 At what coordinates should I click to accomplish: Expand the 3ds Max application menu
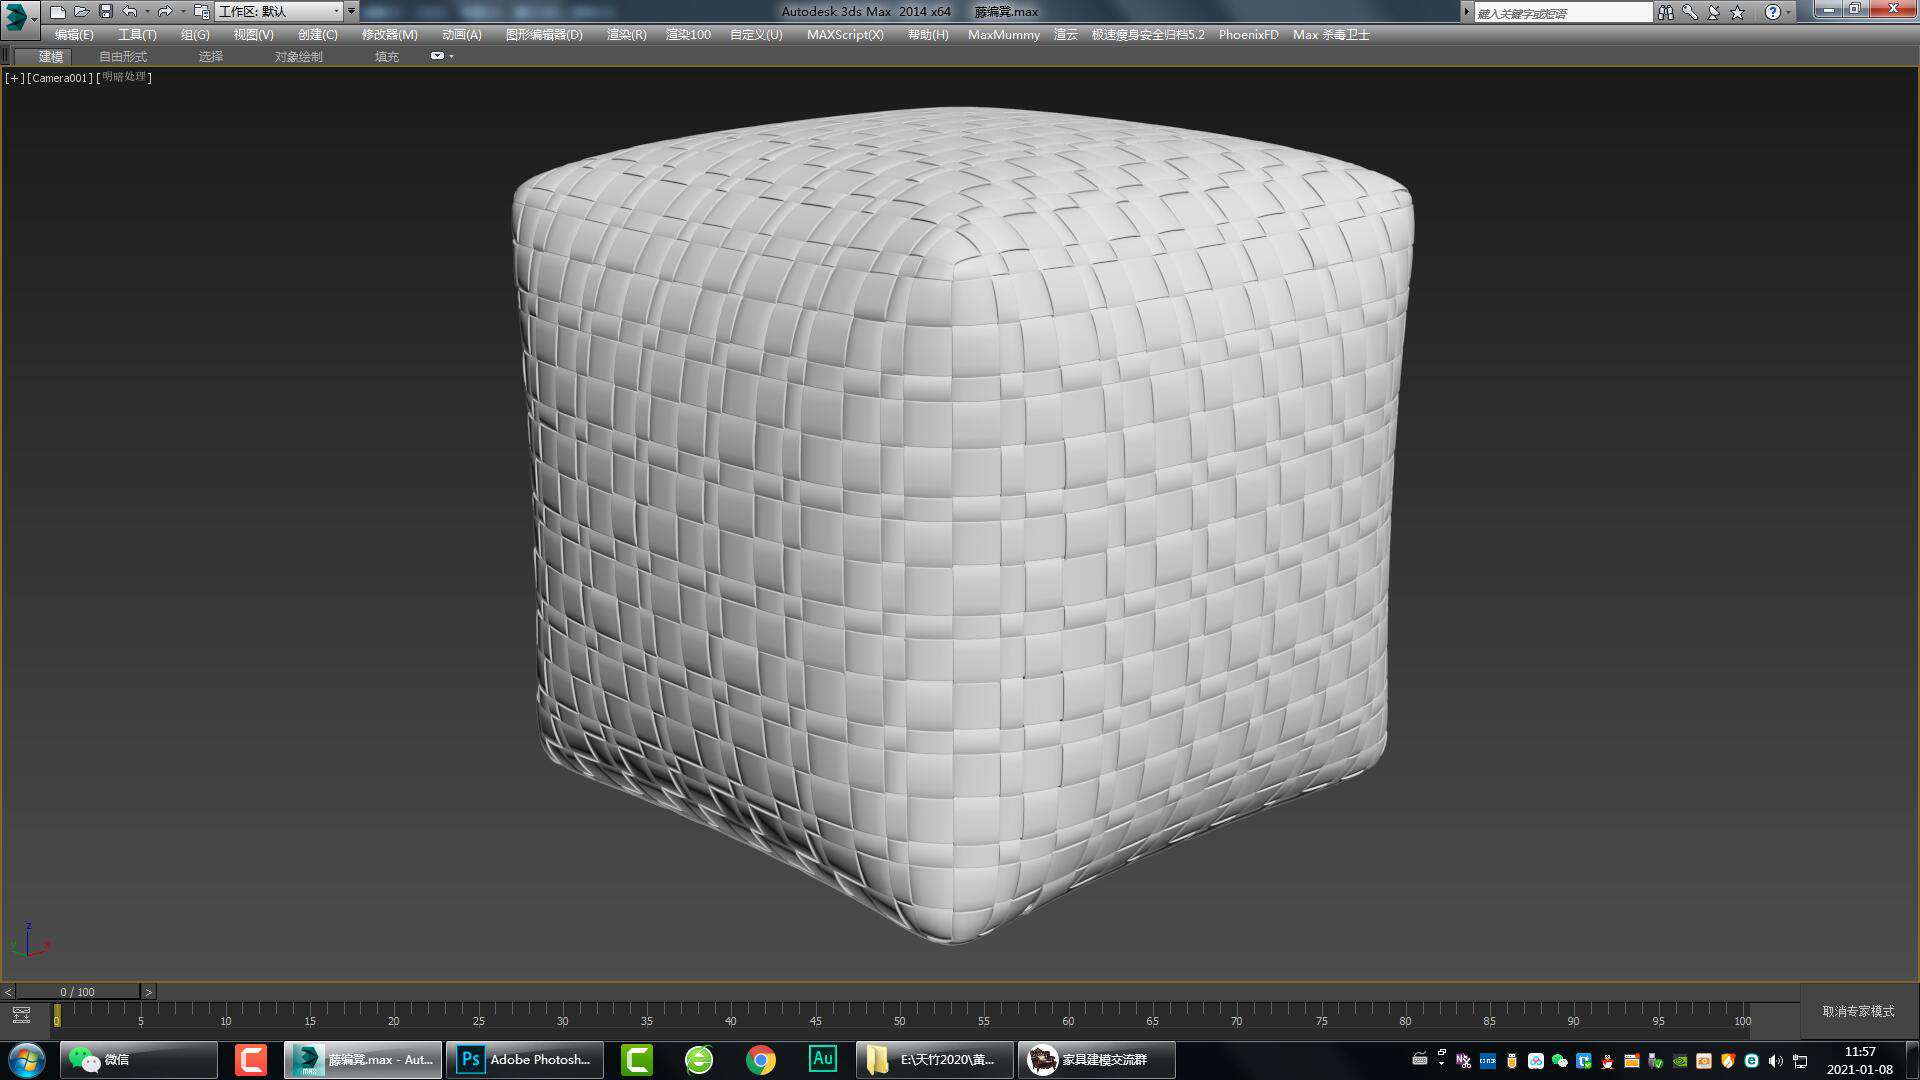click(19, 16)
